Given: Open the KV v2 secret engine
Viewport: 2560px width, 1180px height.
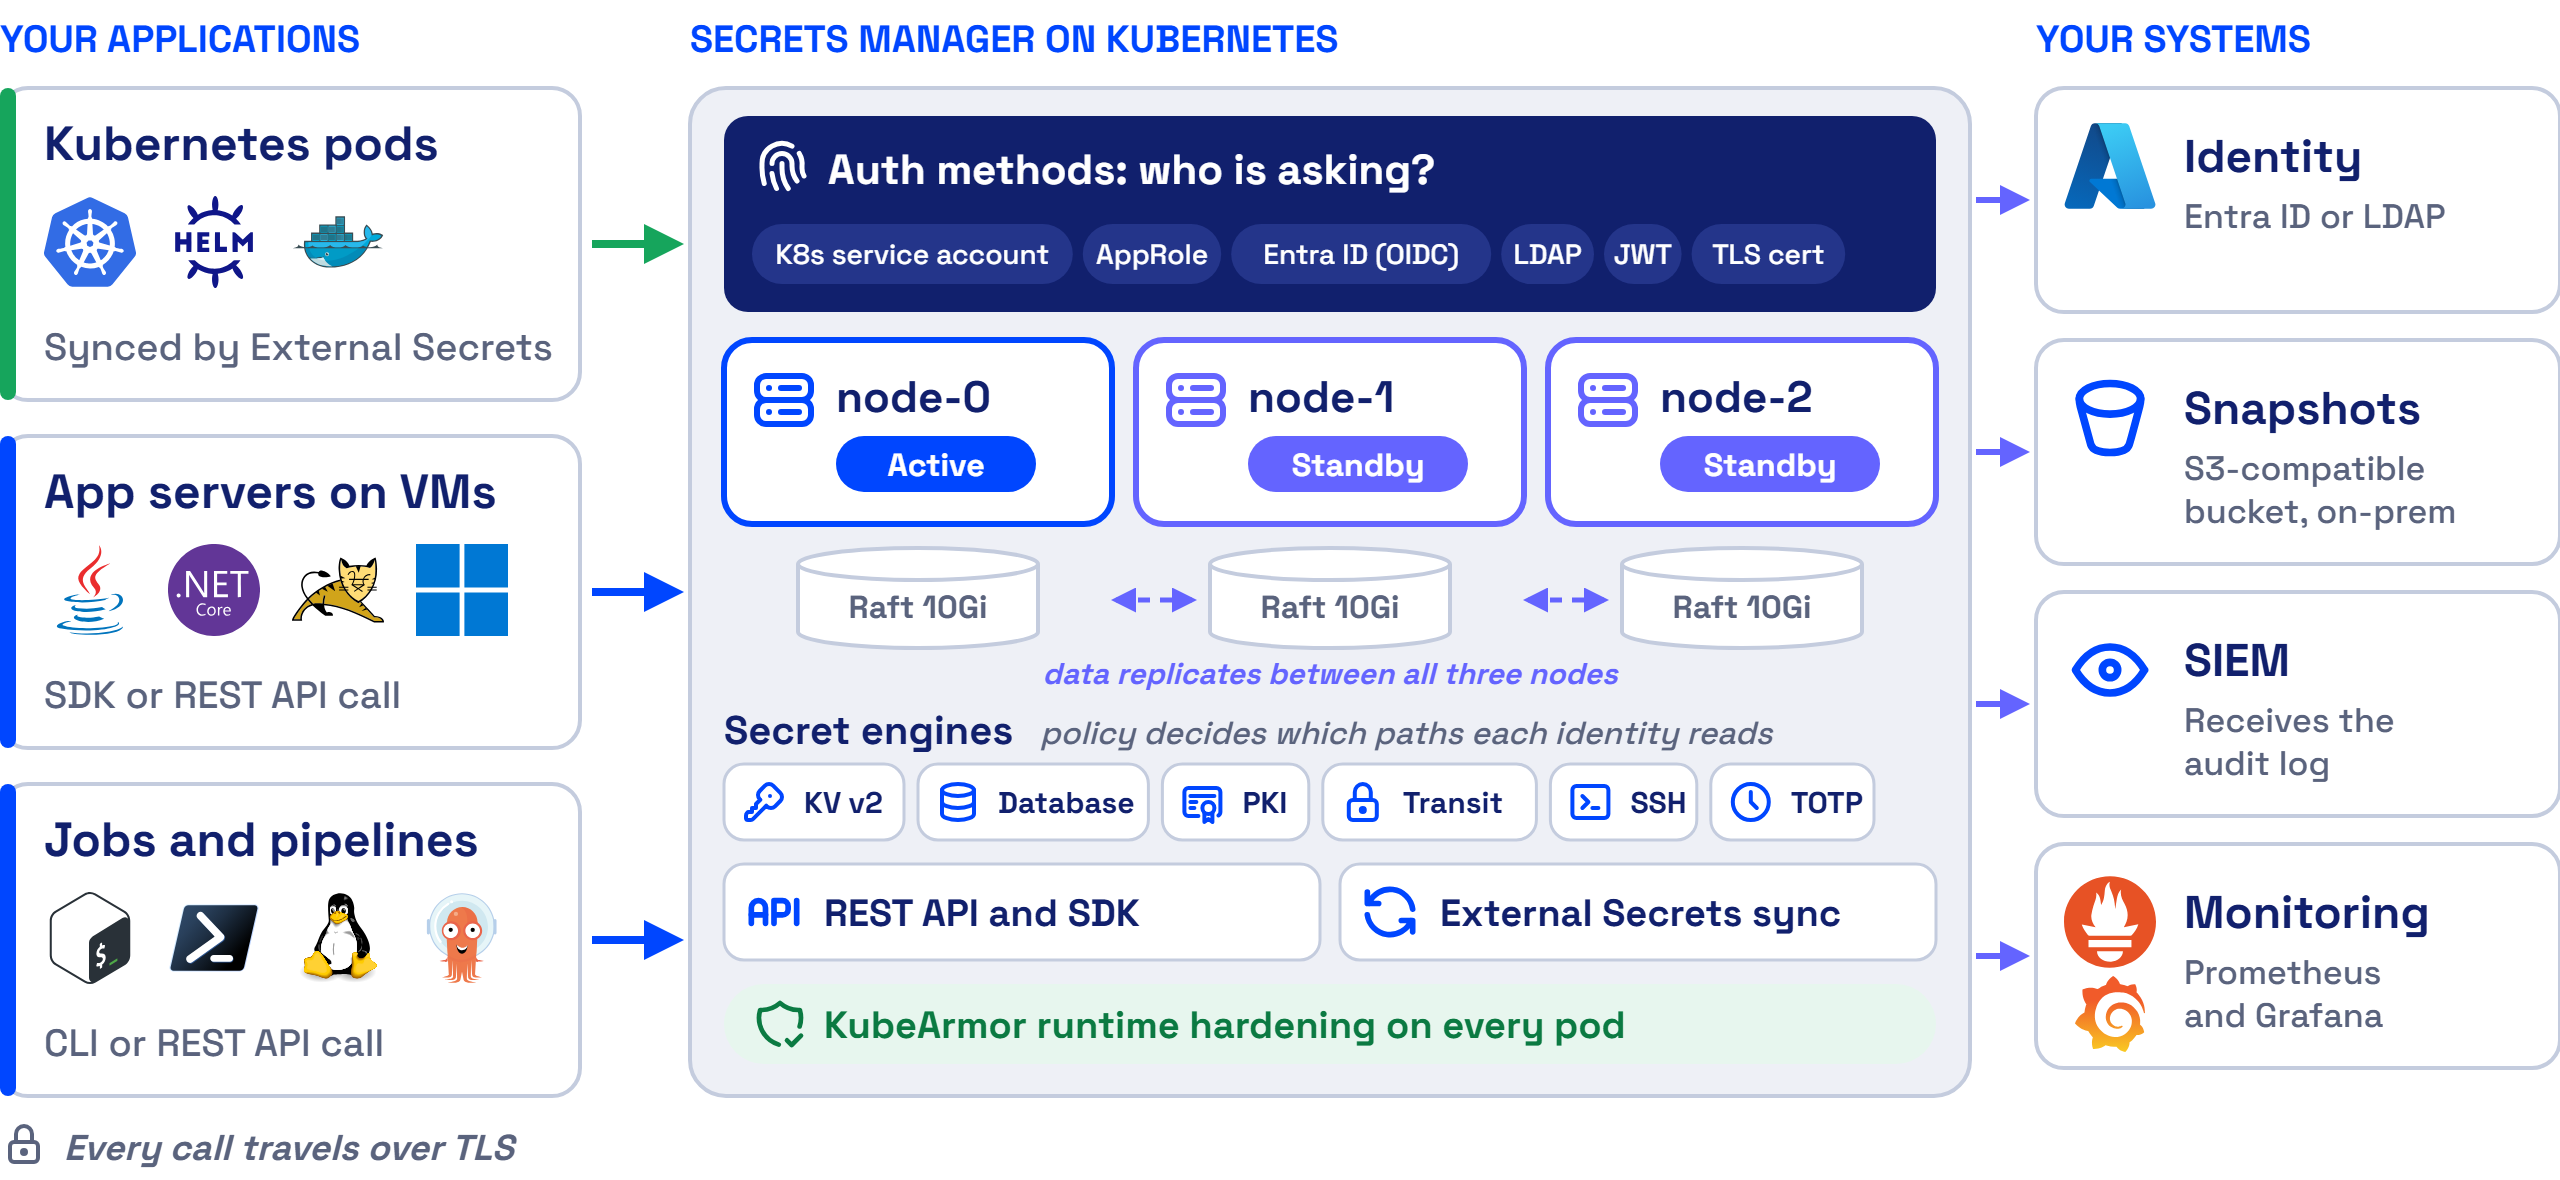Looking at the screenshot, I should (814, 802).
